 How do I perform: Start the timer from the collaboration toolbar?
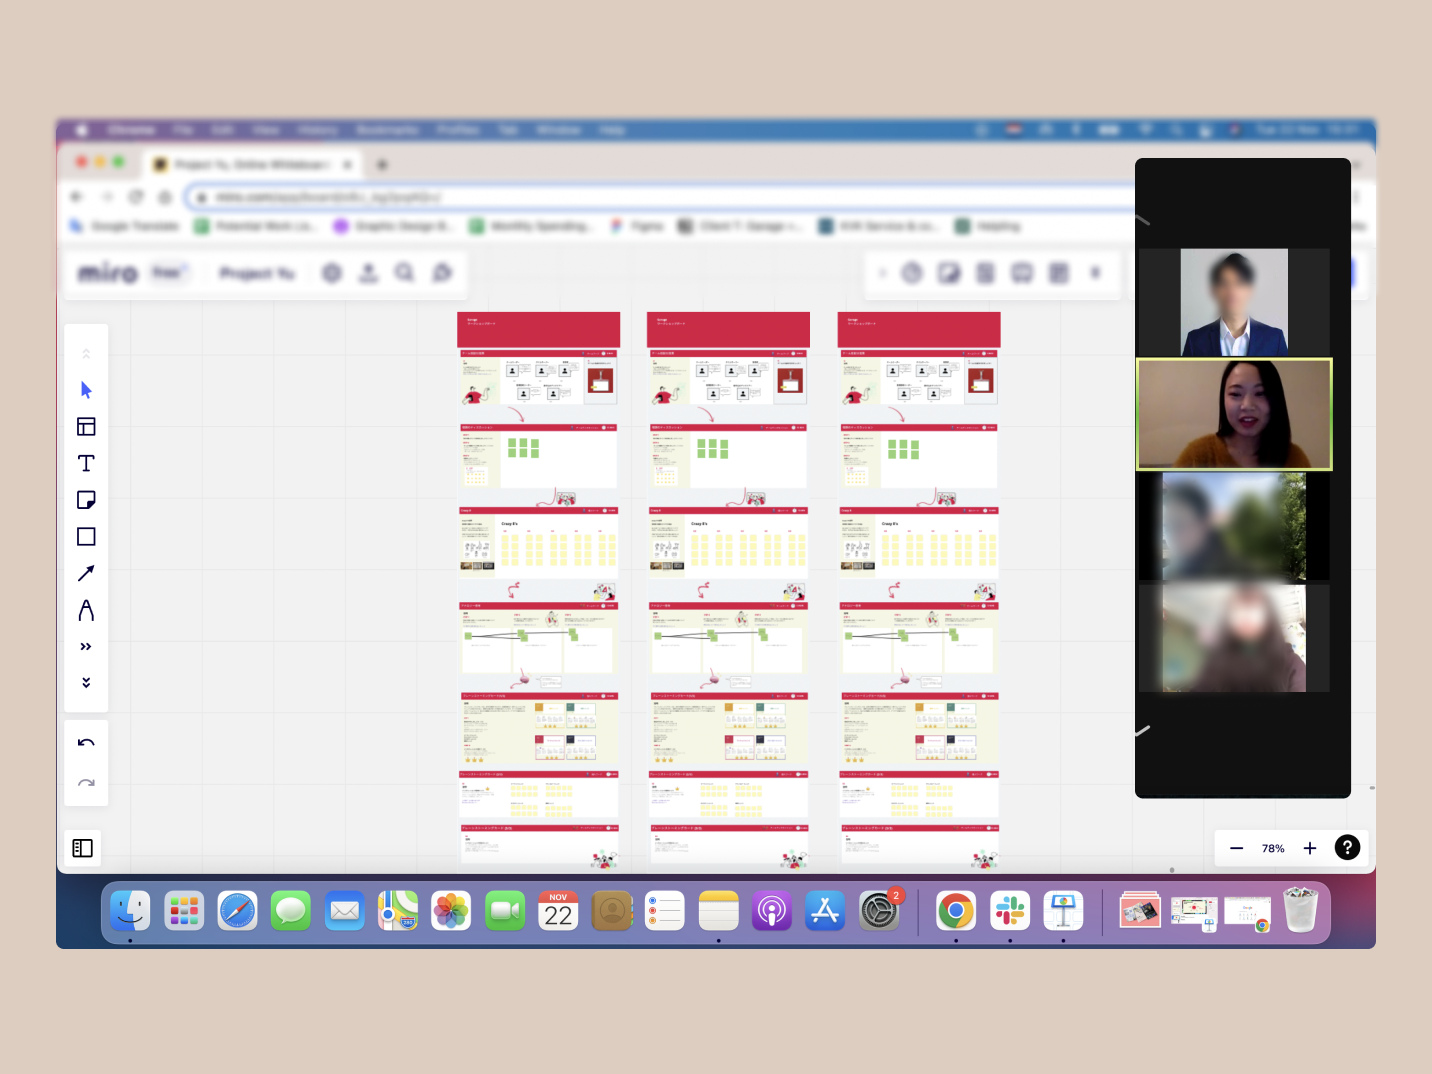pos(912,273)
